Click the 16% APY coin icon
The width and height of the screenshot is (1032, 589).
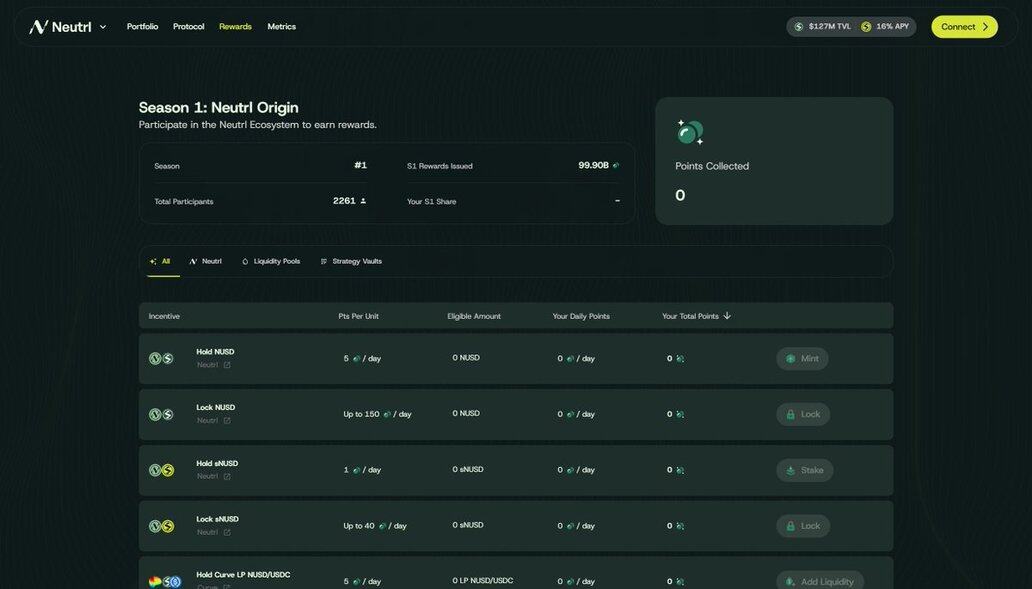(866, 27)
